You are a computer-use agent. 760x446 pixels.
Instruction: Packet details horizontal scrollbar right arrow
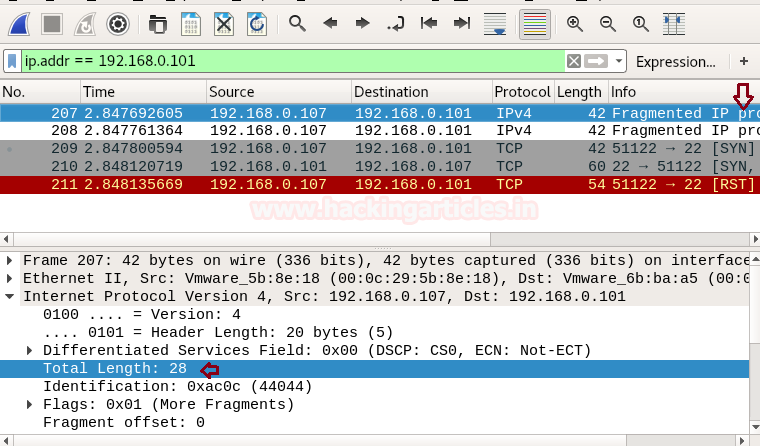(x=742, y=441)
